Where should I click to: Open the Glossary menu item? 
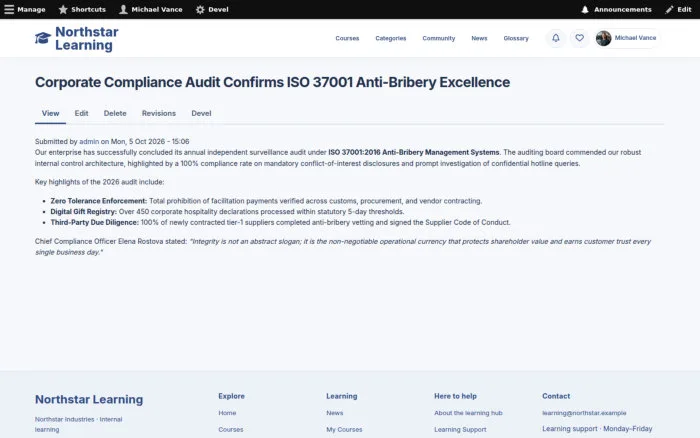click(x=516, y=38)
